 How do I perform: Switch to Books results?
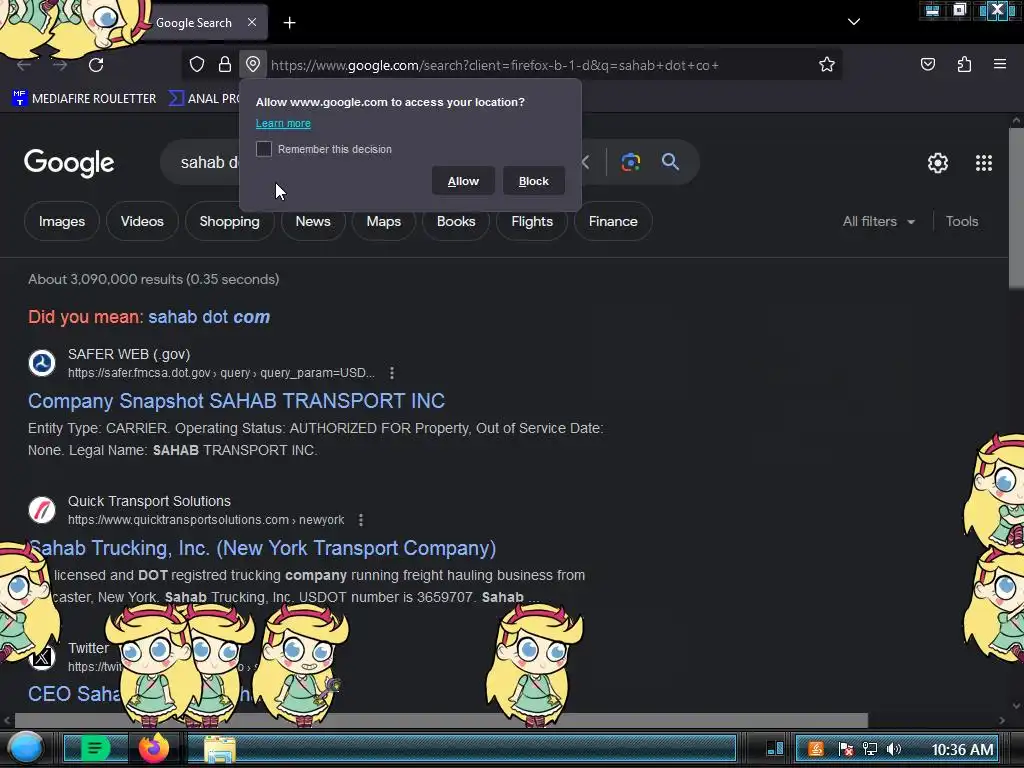pos(456,221)
